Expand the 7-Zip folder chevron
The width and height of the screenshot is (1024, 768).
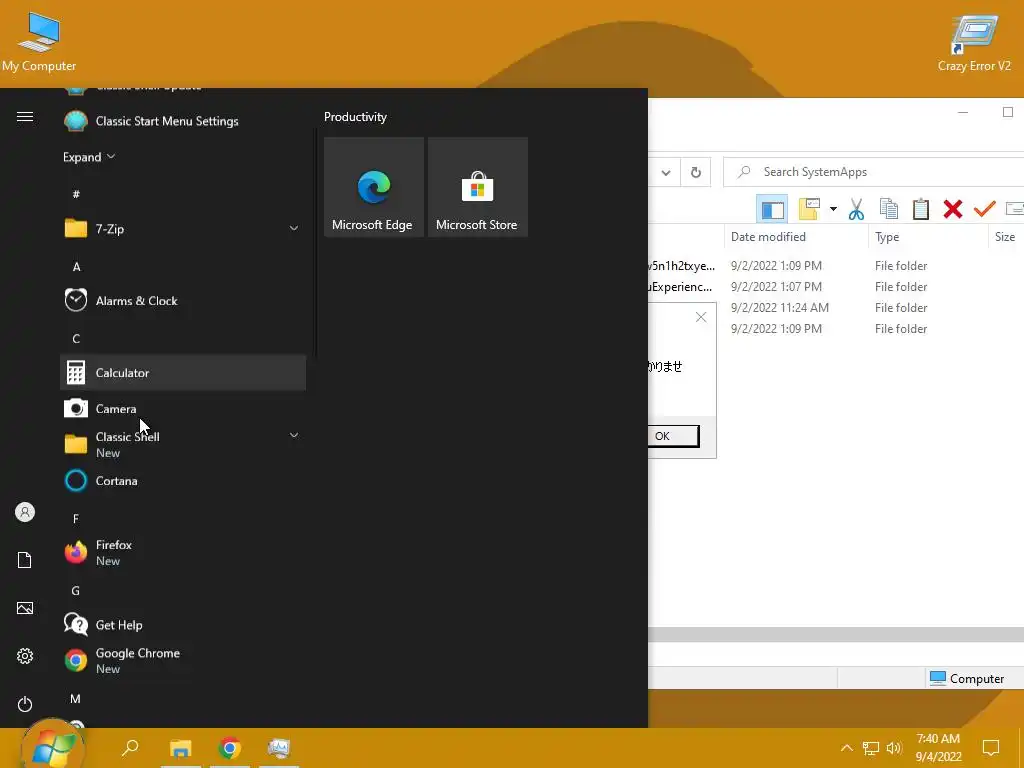pyautogui.click(x=294, y=228)
